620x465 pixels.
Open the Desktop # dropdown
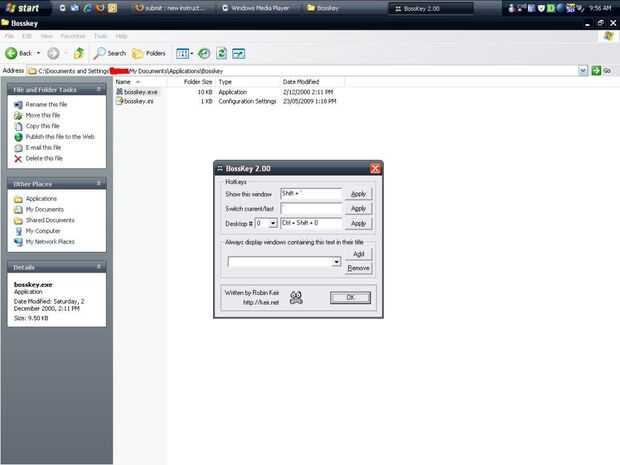[x=273, y=224]
